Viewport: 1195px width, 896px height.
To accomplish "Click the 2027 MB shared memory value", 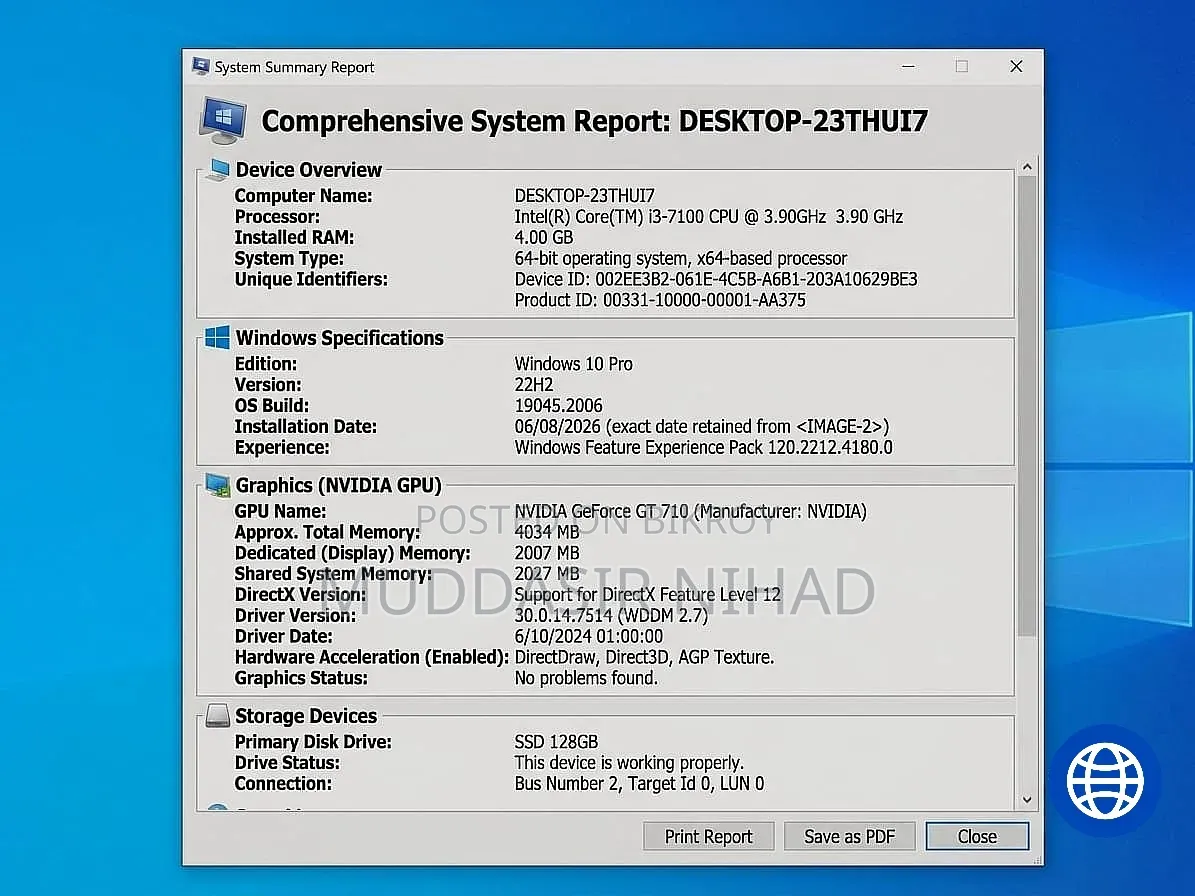I will coord(546,574).
